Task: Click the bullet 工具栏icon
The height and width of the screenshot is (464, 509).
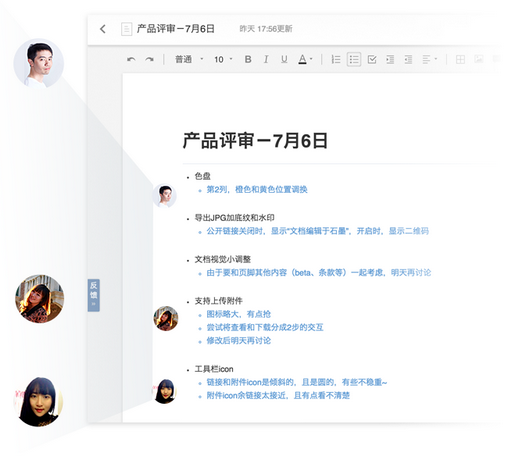Action: pos(214,369)
